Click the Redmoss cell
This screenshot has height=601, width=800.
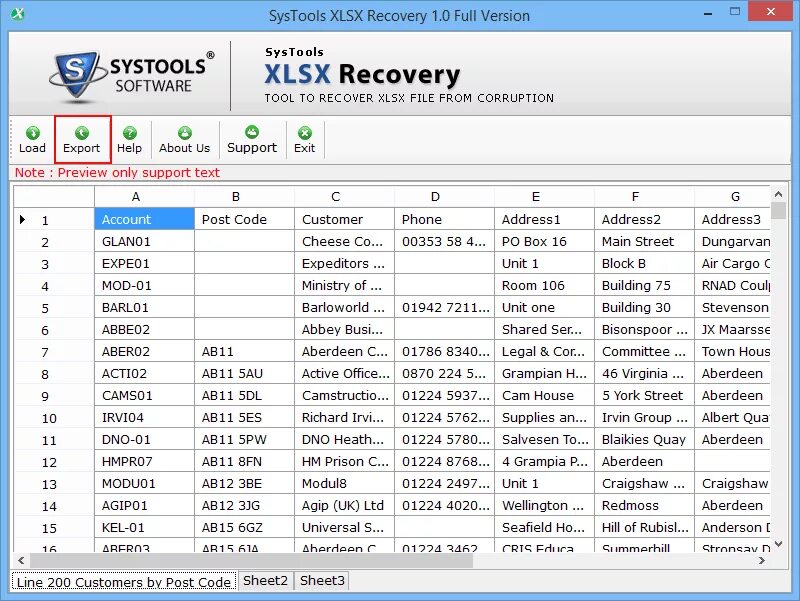click(x=644, y=506)
